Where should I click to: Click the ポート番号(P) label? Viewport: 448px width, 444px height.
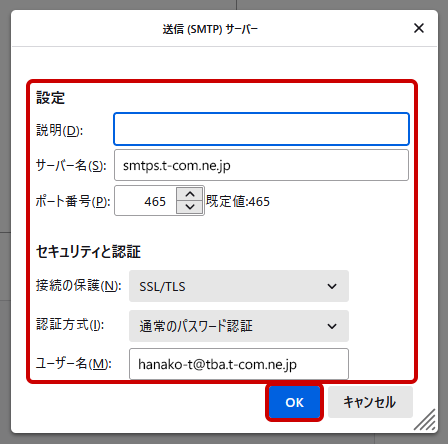click(73, 201)
